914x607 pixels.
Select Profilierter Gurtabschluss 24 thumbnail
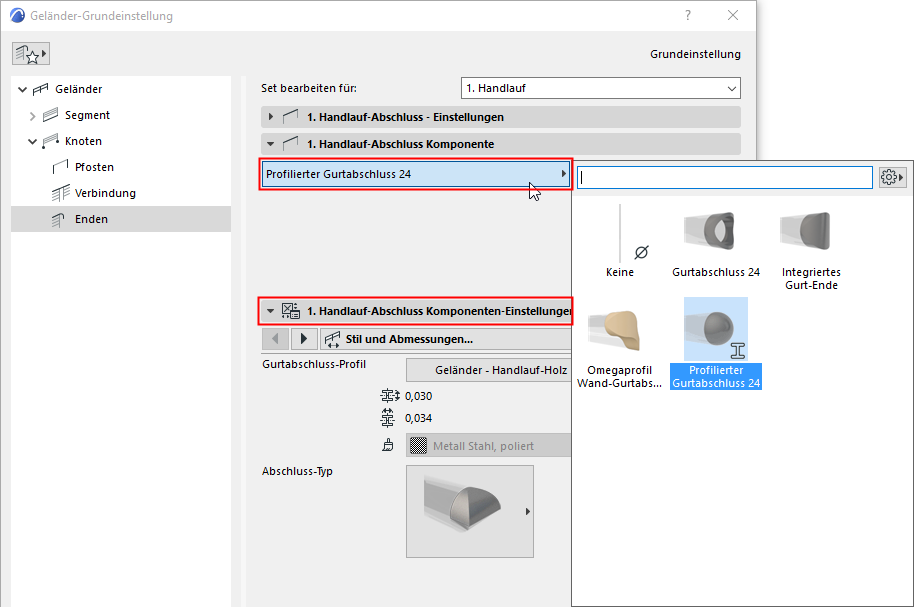pos(716,329)
